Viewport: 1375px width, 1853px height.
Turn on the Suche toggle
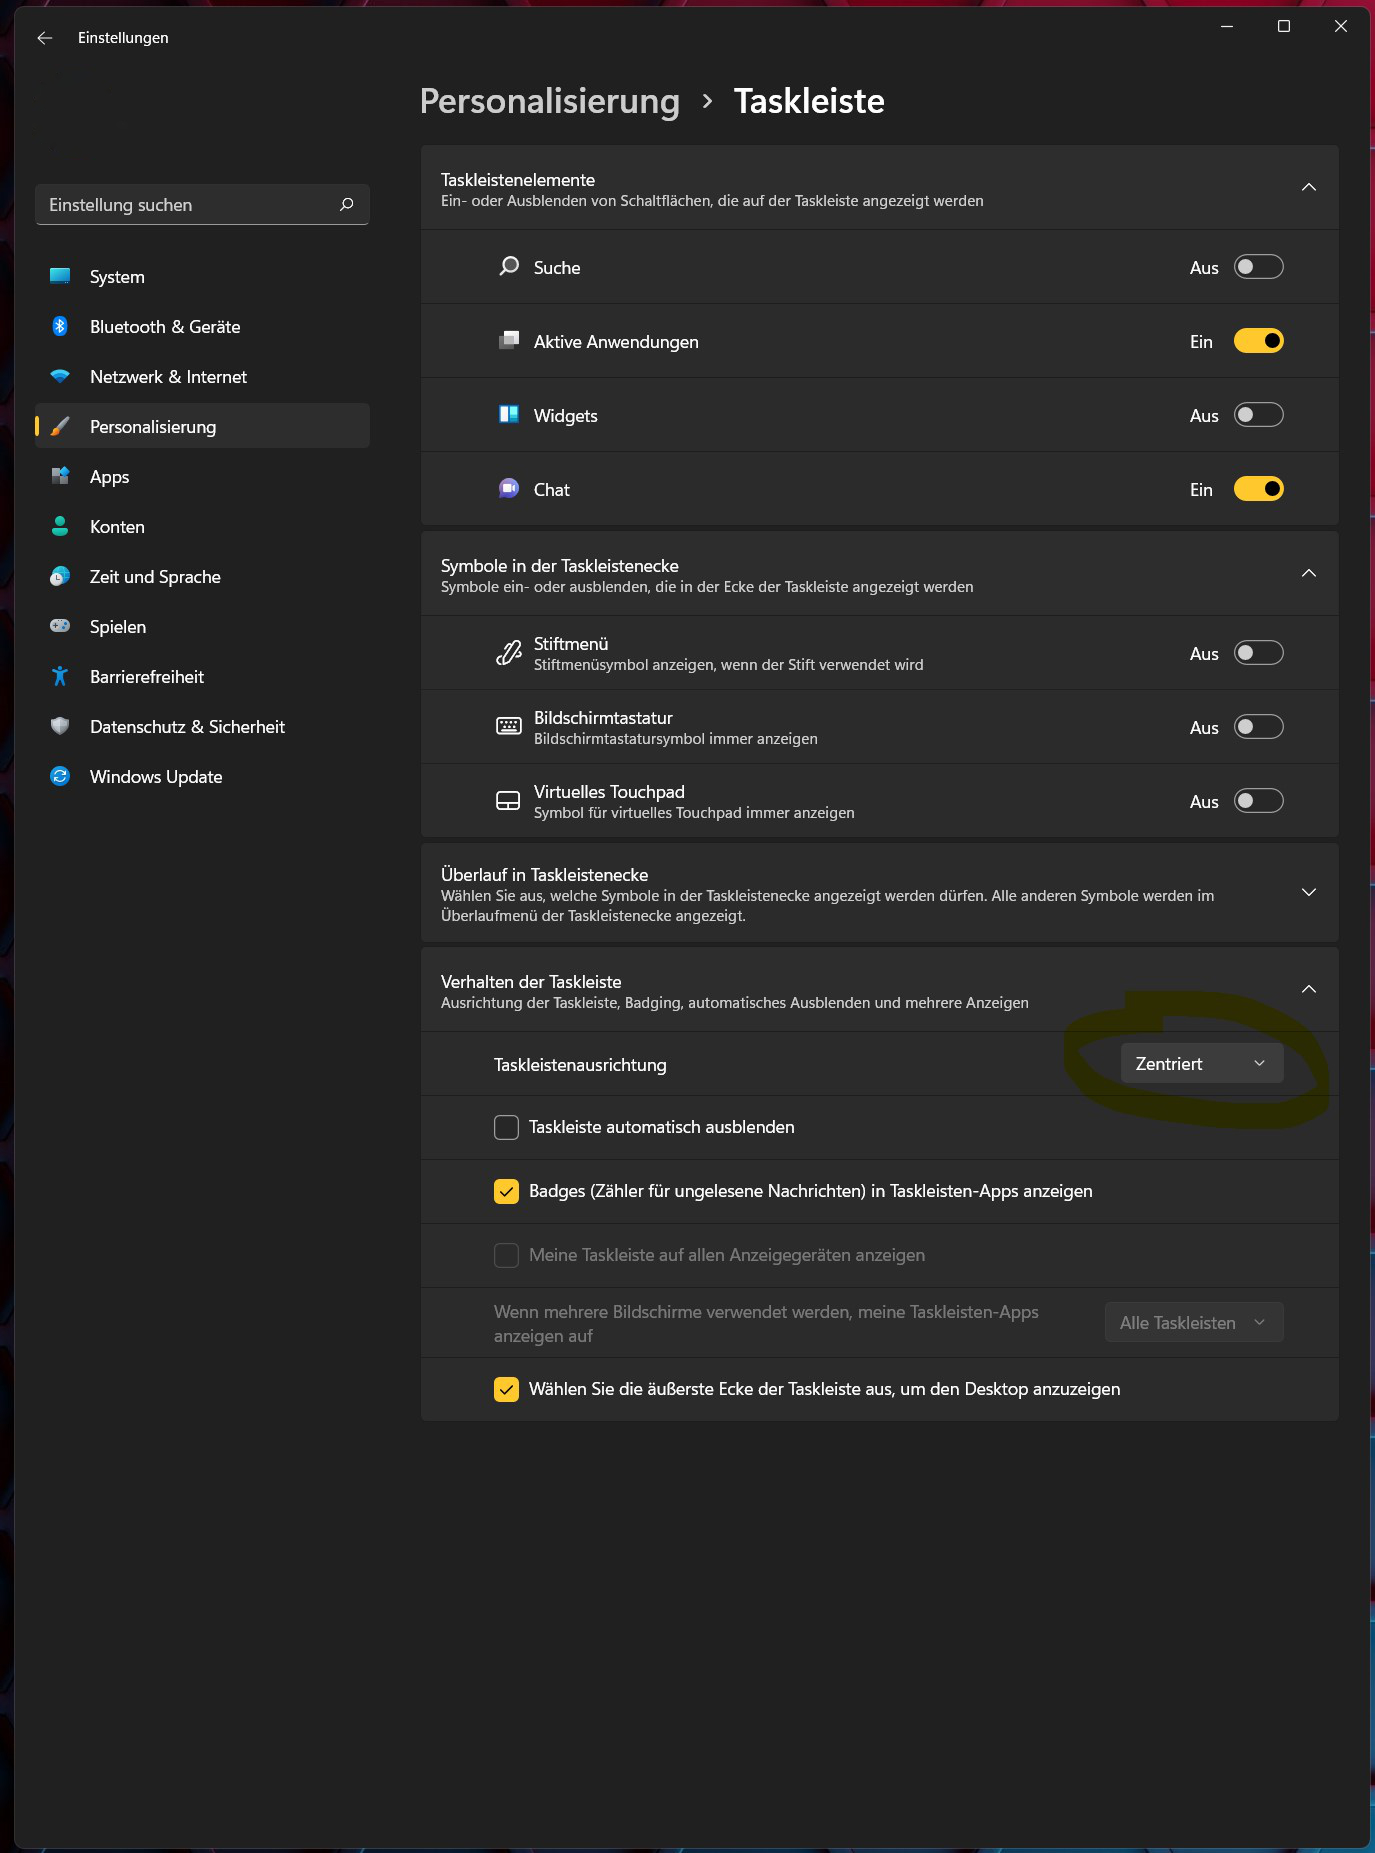point(1258,267)
